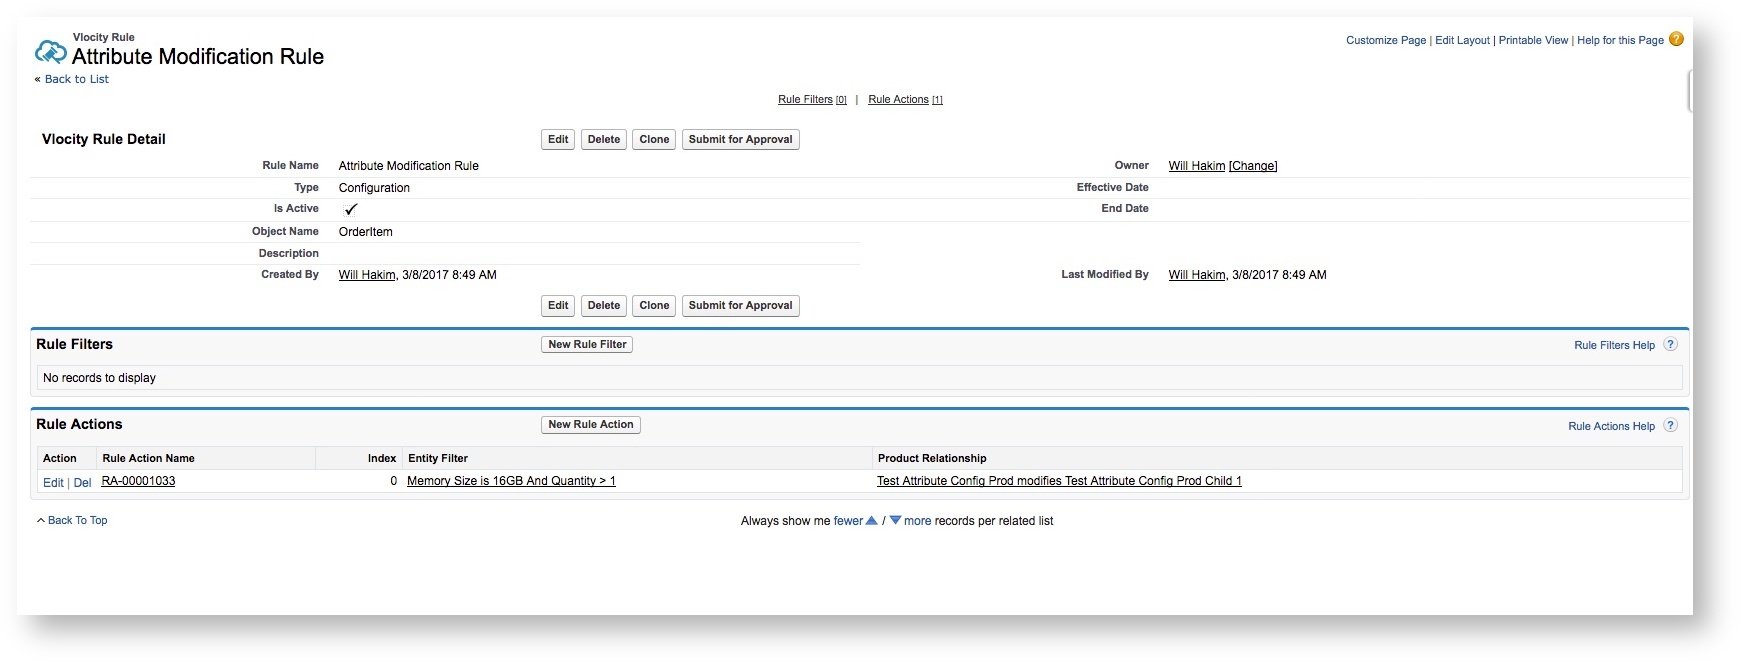Click the Vlocity cloud logo icon
The height and width of the screenshot is (663, 1741).
click(50, 51)
